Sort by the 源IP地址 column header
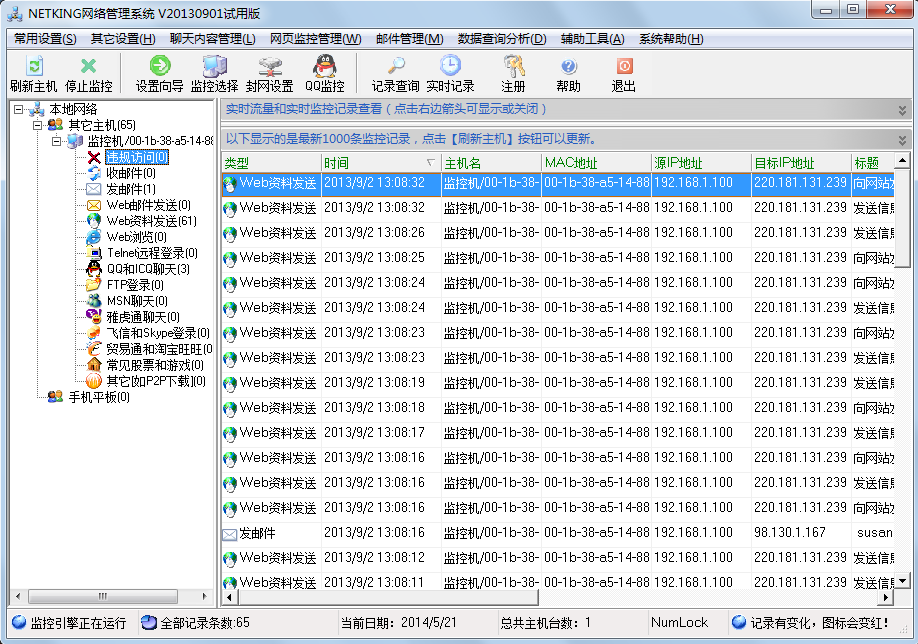This screenshot has height=644, width=918. point(701,163)
